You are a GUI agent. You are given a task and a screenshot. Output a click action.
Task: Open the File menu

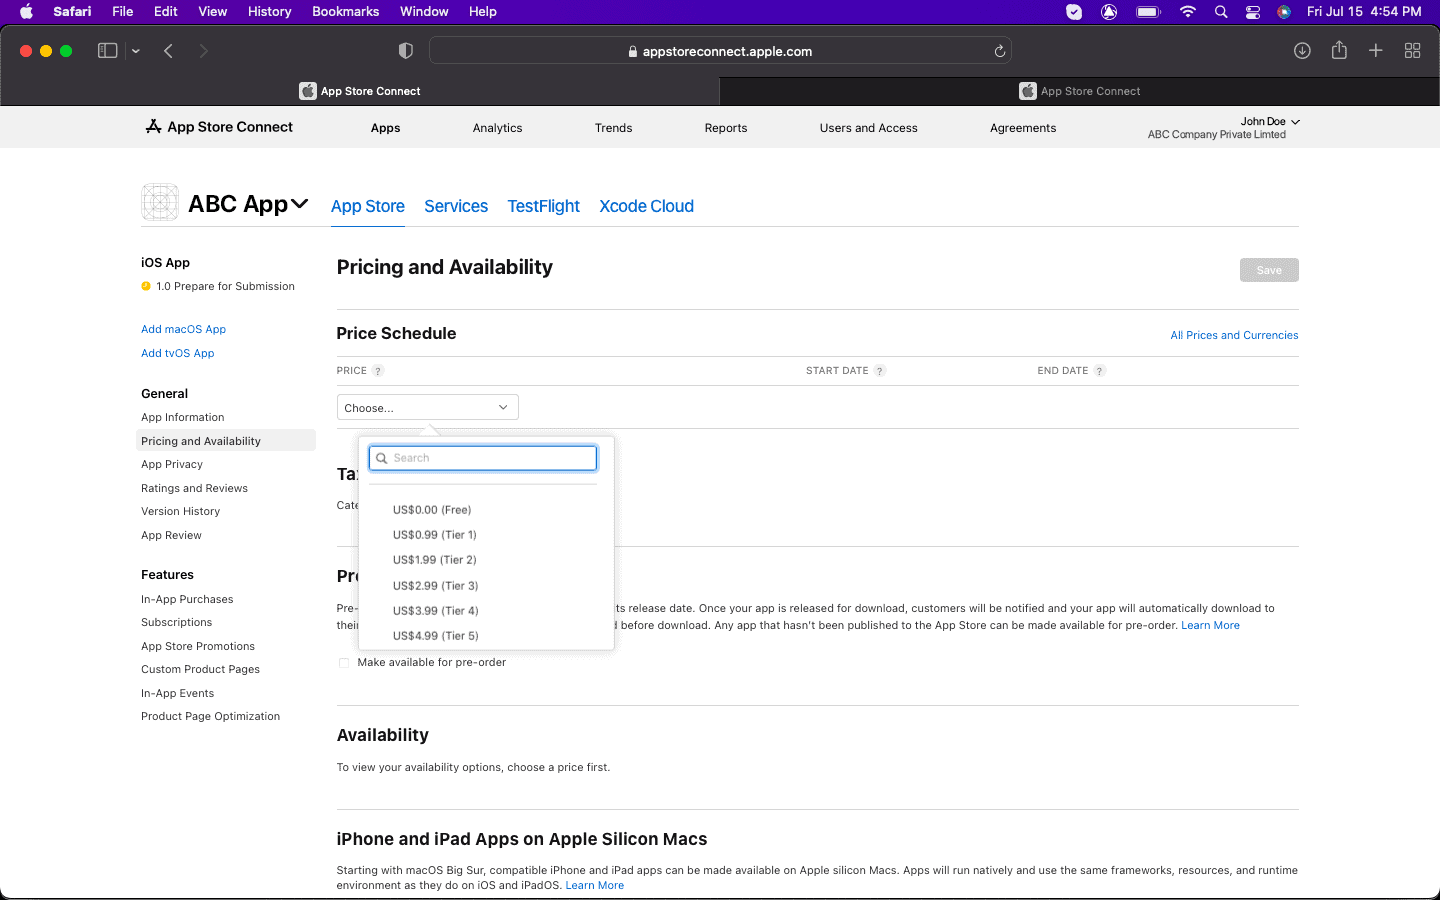[x=123, y=12]
